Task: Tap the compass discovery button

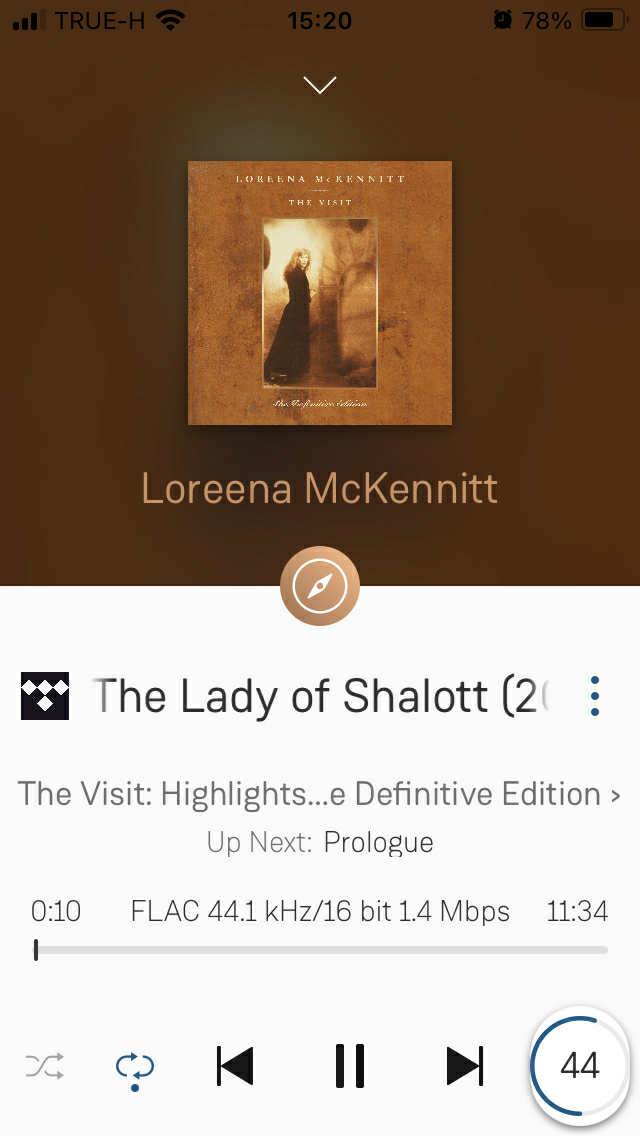Action: 320,586
